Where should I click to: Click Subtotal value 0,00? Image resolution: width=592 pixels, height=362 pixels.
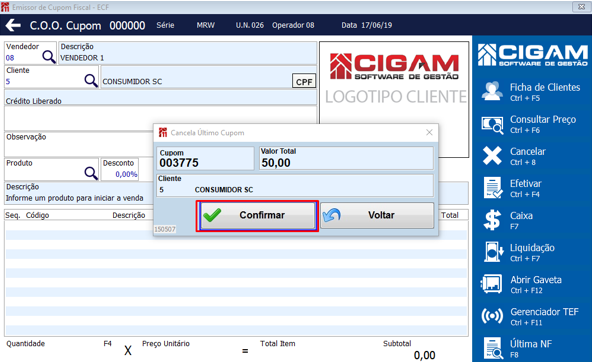click(x=424, y=355)
